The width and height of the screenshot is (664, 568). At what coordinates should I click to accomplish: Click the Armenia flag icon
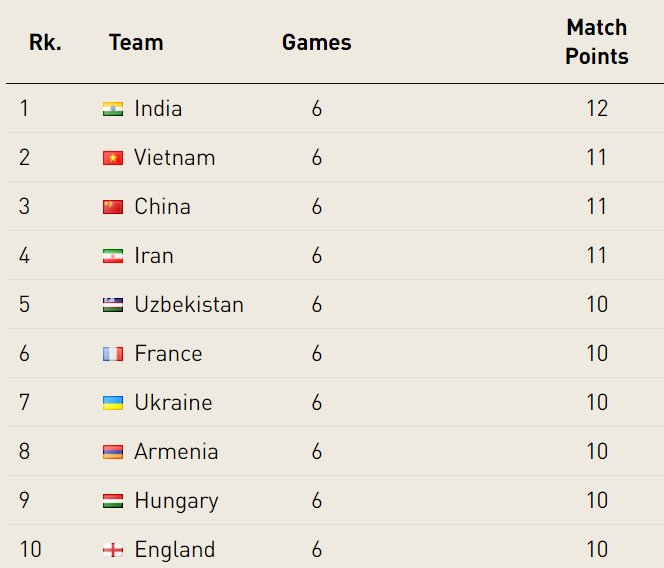pyautogui.click(x=113, y=452)
